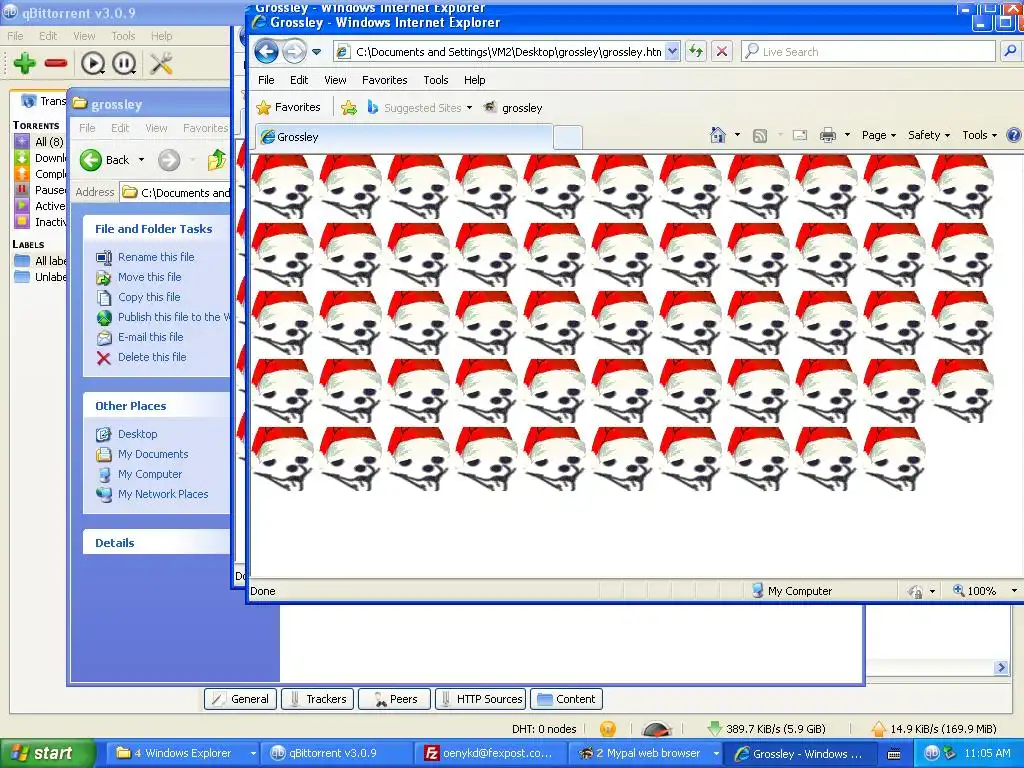Click the Up folder icon in grossley Explorer window

(x=216, y=159)
